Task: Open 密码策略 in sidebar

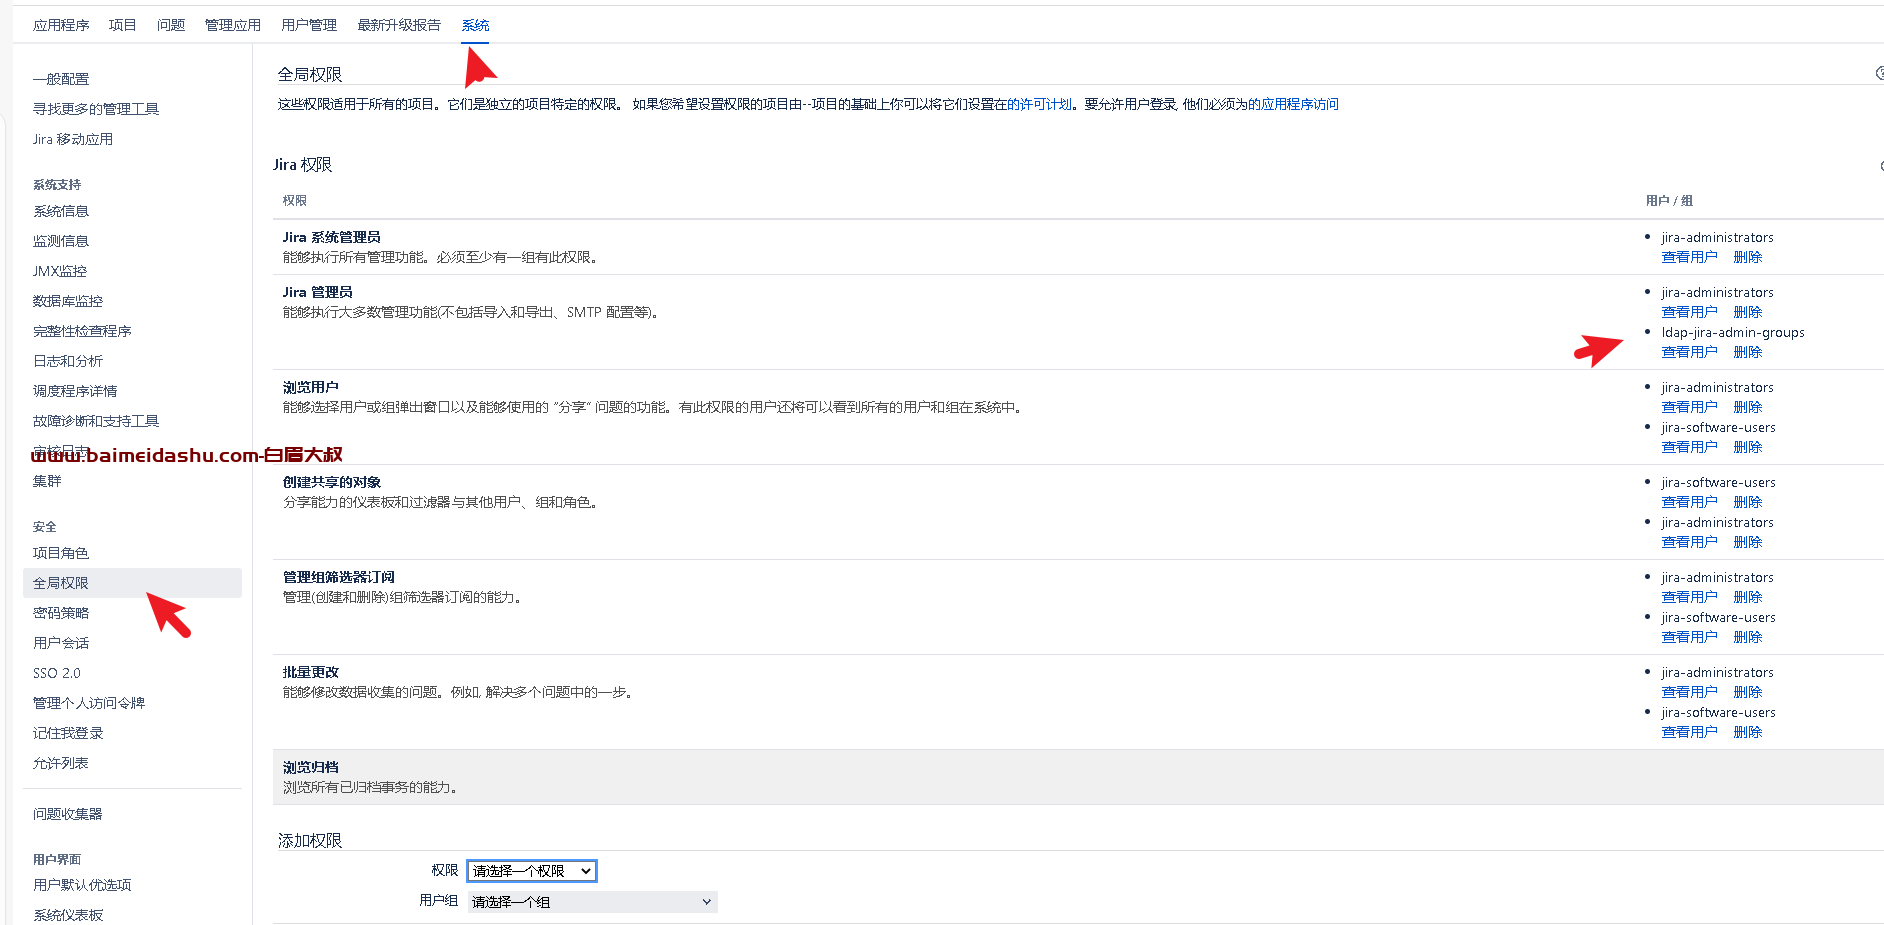Action: [61, 613]
